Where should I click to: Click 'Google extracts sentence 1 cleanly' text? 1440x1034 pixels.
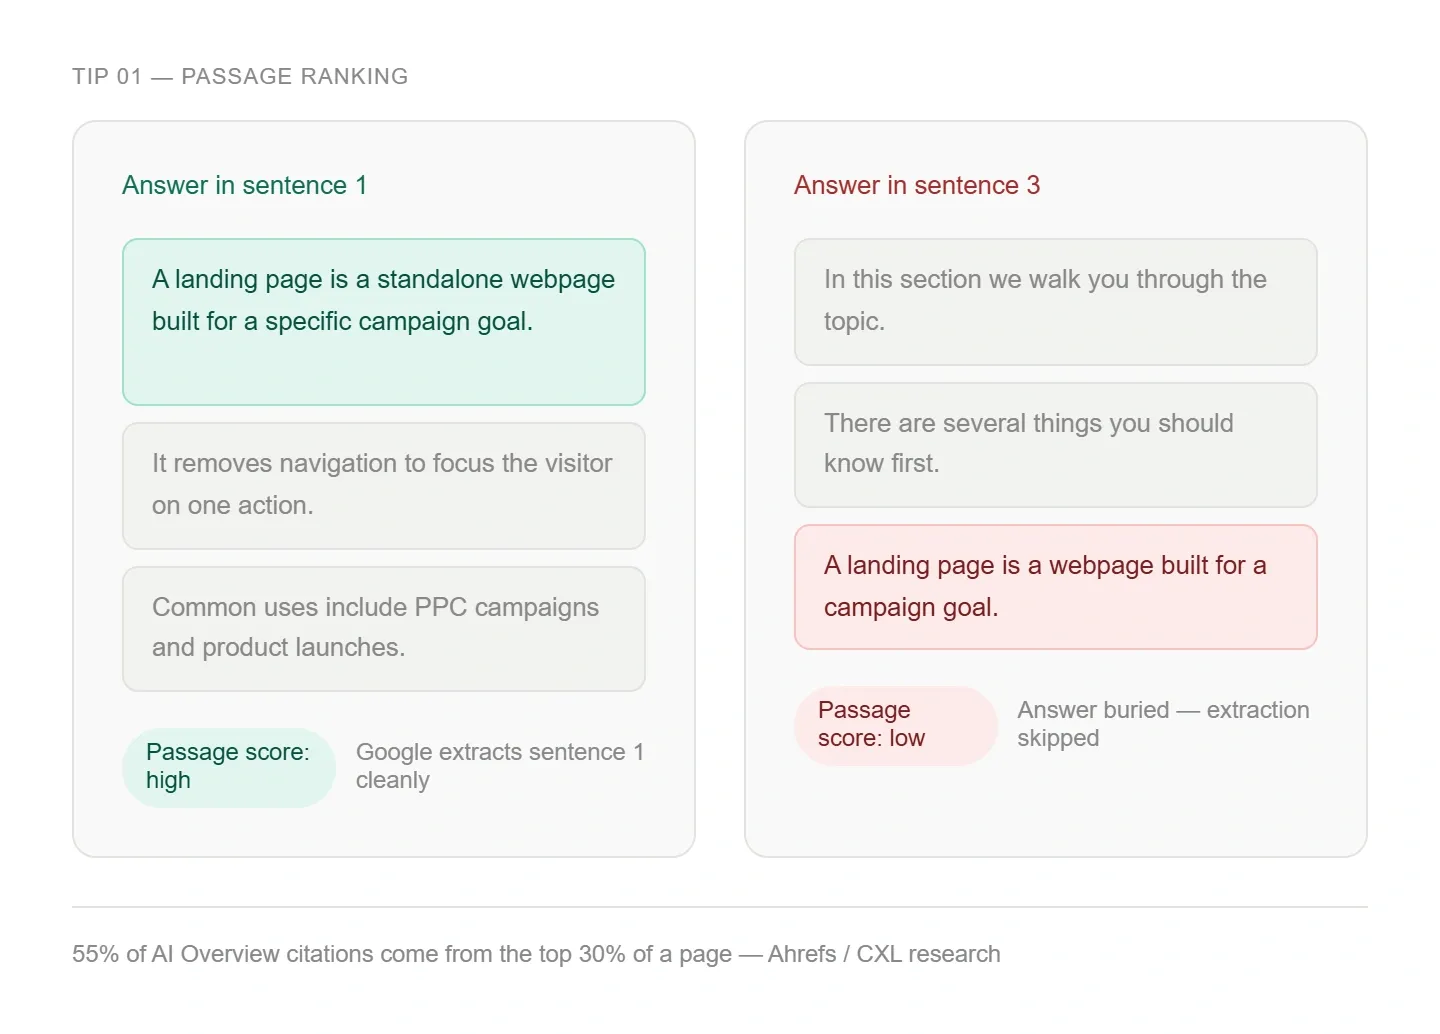click(499, 766)
